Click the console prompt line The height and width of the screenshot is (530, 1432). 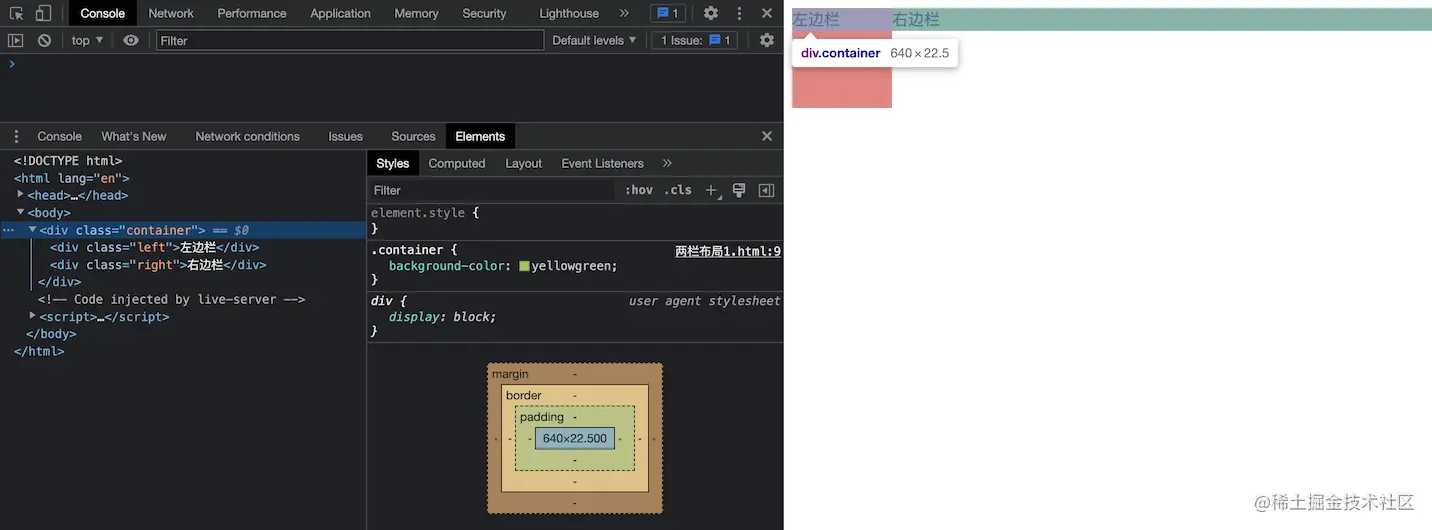(x=392, y=64)
